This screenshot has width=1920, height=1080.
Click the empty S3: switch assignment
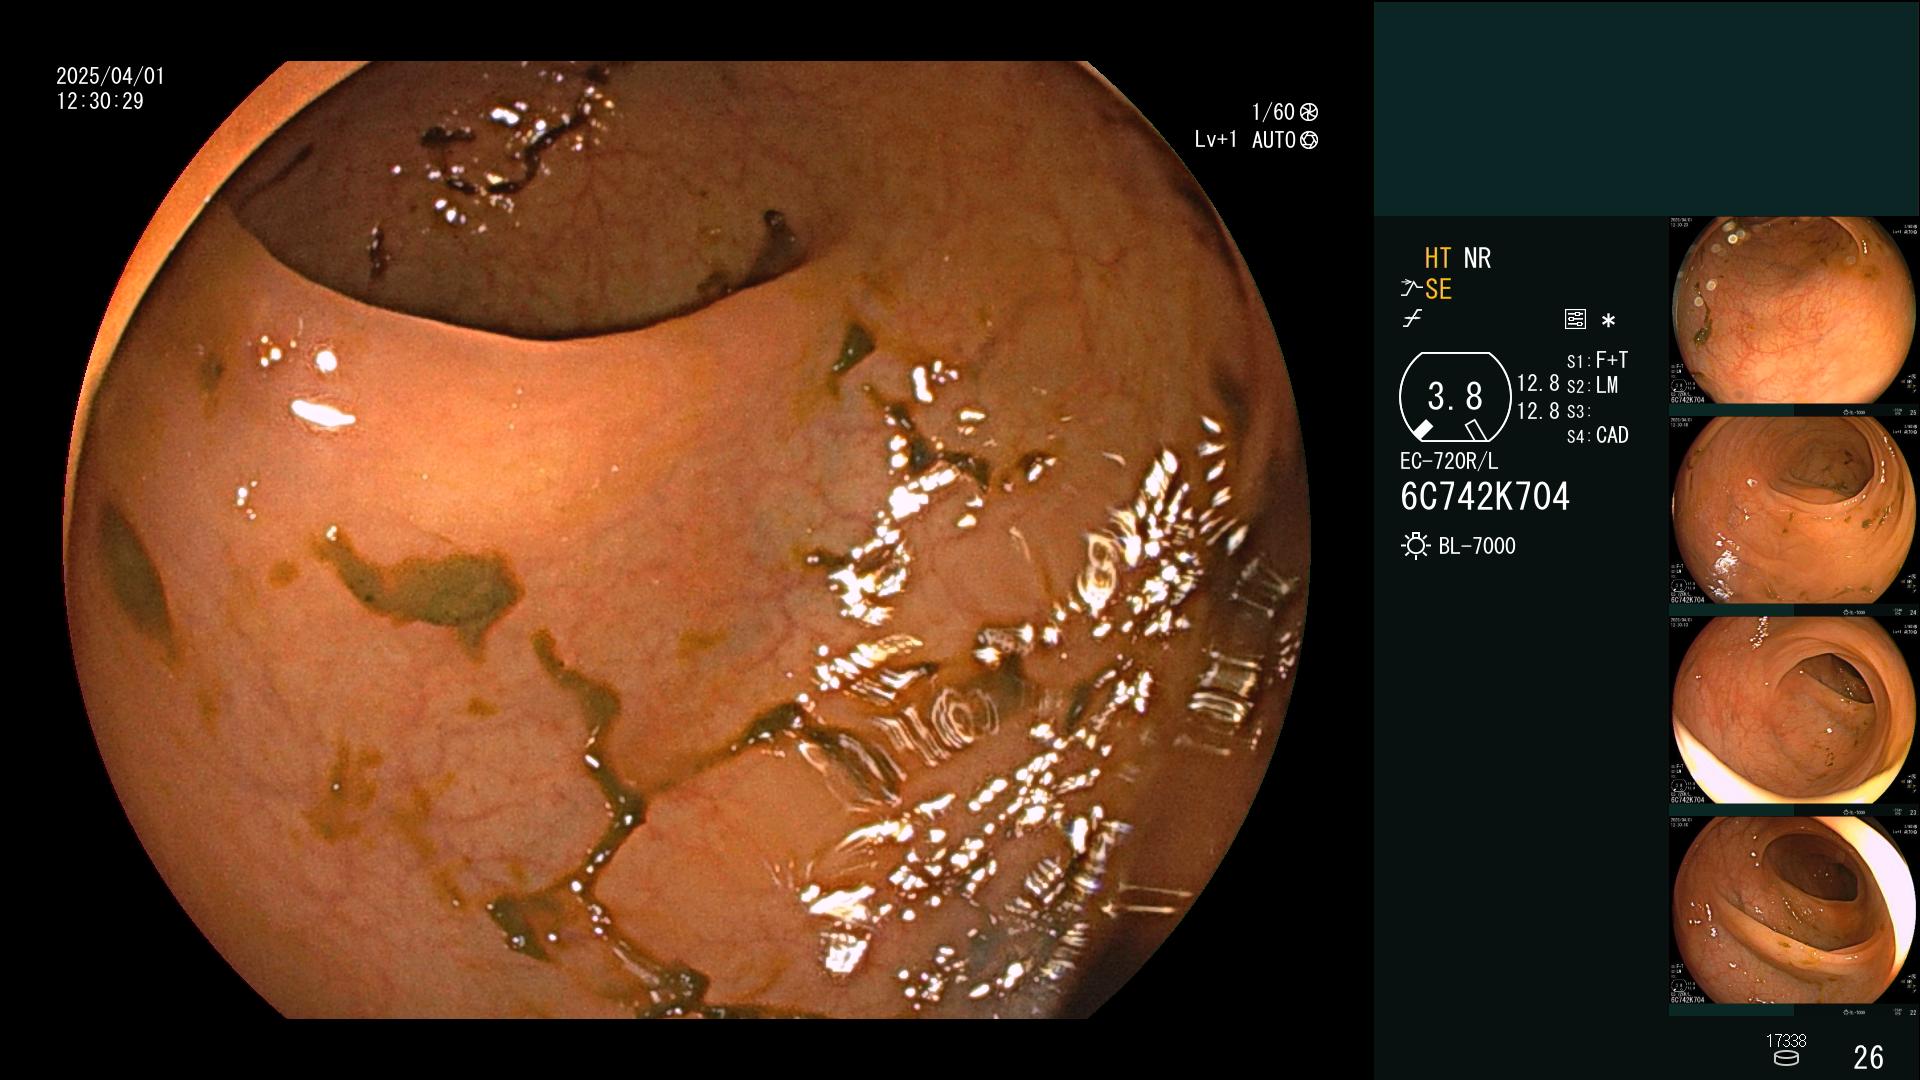[x=1578, y=411]
